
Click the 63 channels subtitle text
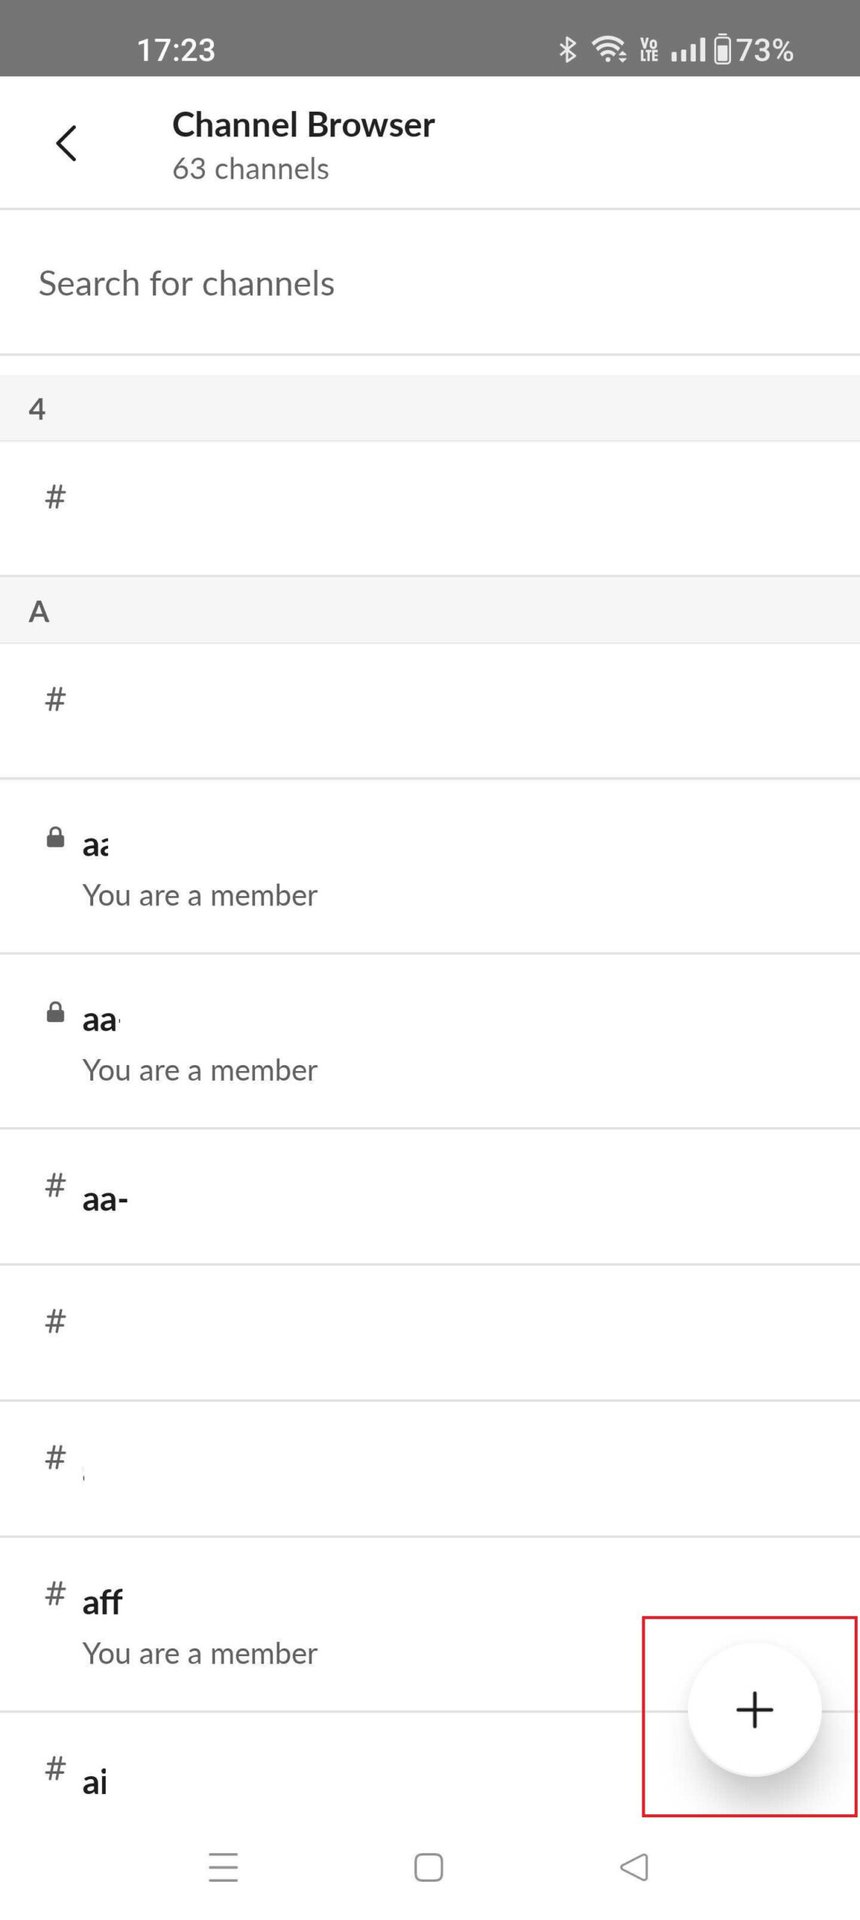[250, 169]
